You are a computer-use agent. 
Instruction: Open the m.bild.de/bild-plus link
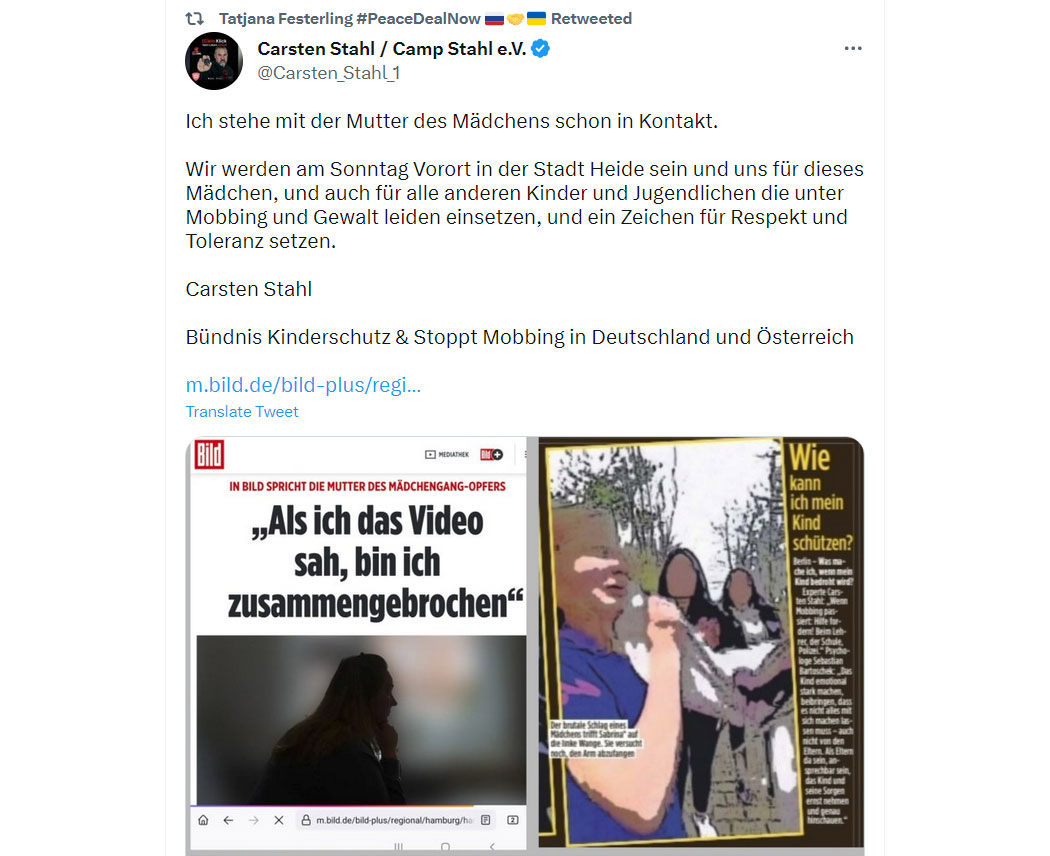click(x=303, y=385)
